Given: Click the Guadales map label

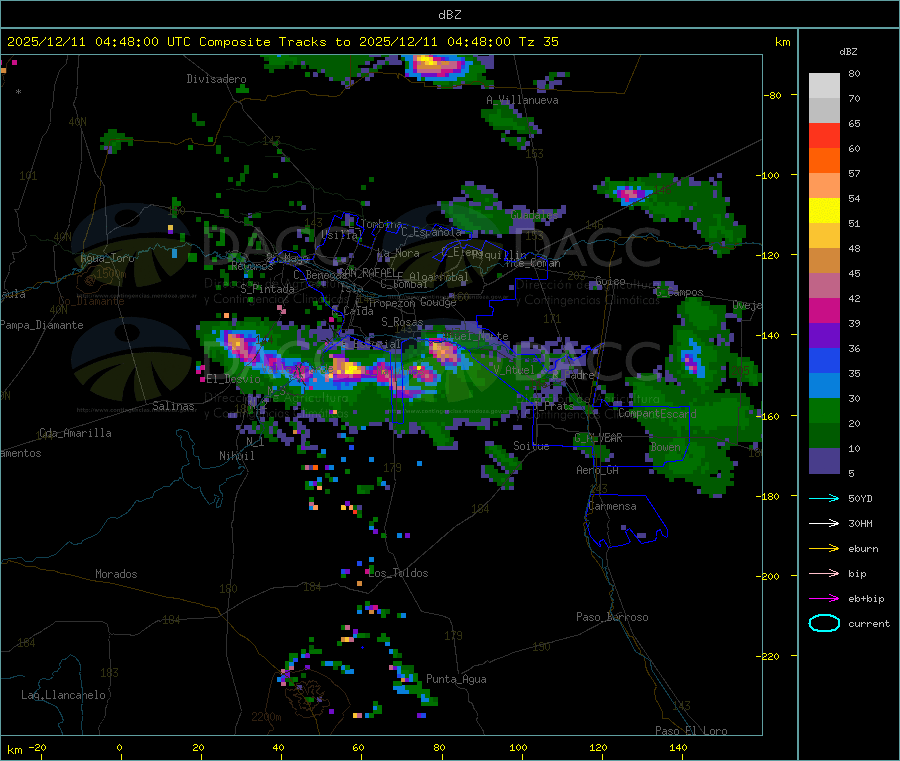Looking at the screenshot, I should click(x=534, y=215).
